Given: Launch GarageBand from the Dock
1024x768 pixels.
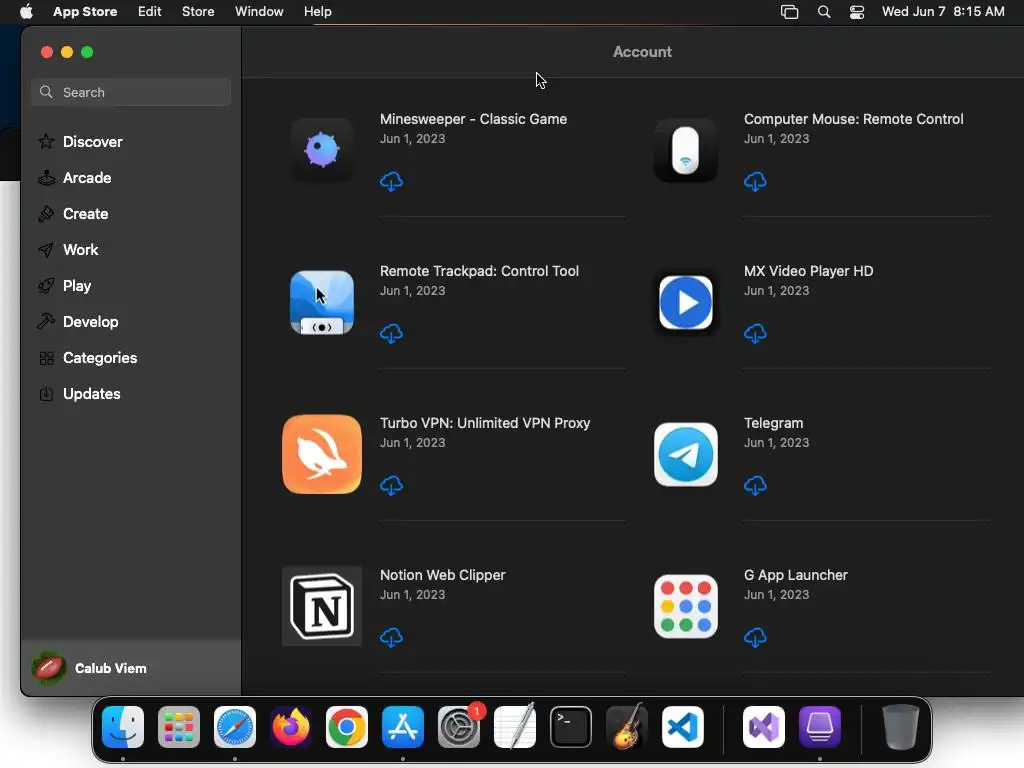Looking at the screenshot, I should tap(627, 727).
